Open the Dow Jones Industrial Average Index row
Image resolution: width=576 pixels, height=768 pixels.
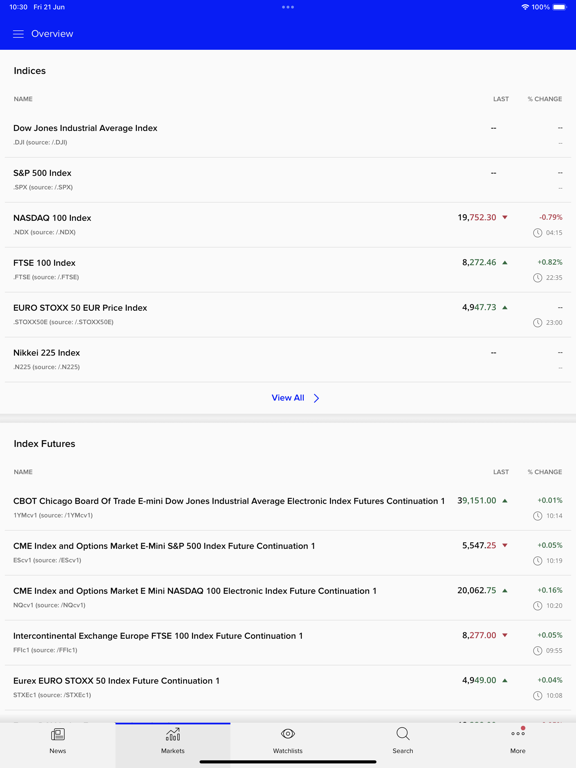tap(288, 135)
